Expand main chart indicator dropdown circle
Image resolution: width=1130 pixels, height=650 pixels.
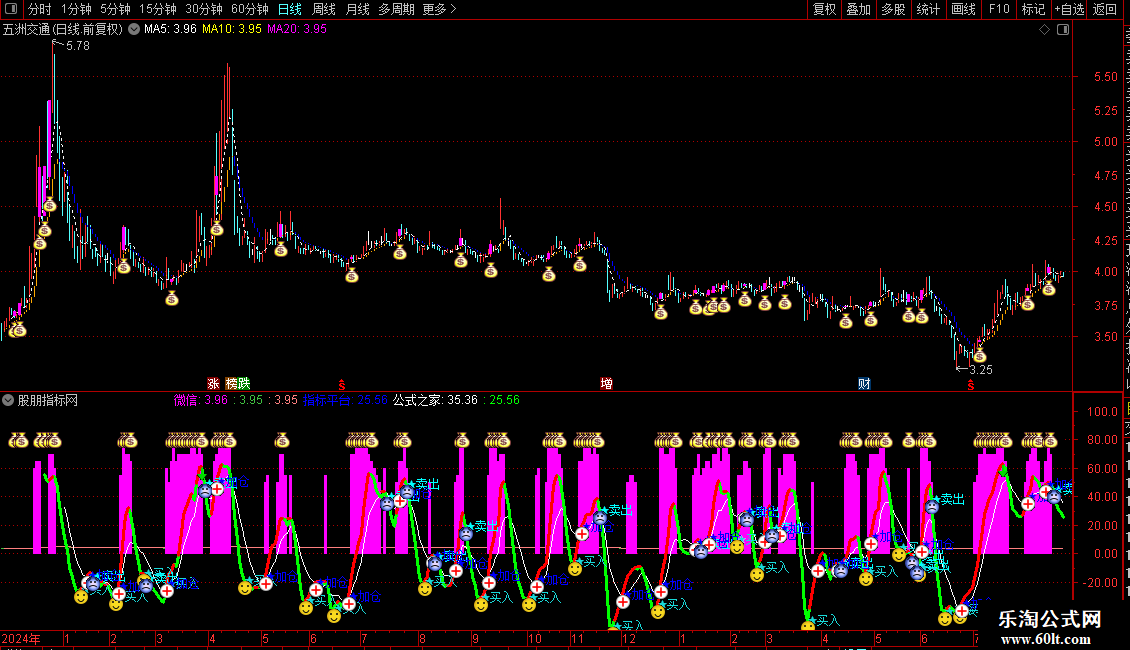(x=134, y=30)
